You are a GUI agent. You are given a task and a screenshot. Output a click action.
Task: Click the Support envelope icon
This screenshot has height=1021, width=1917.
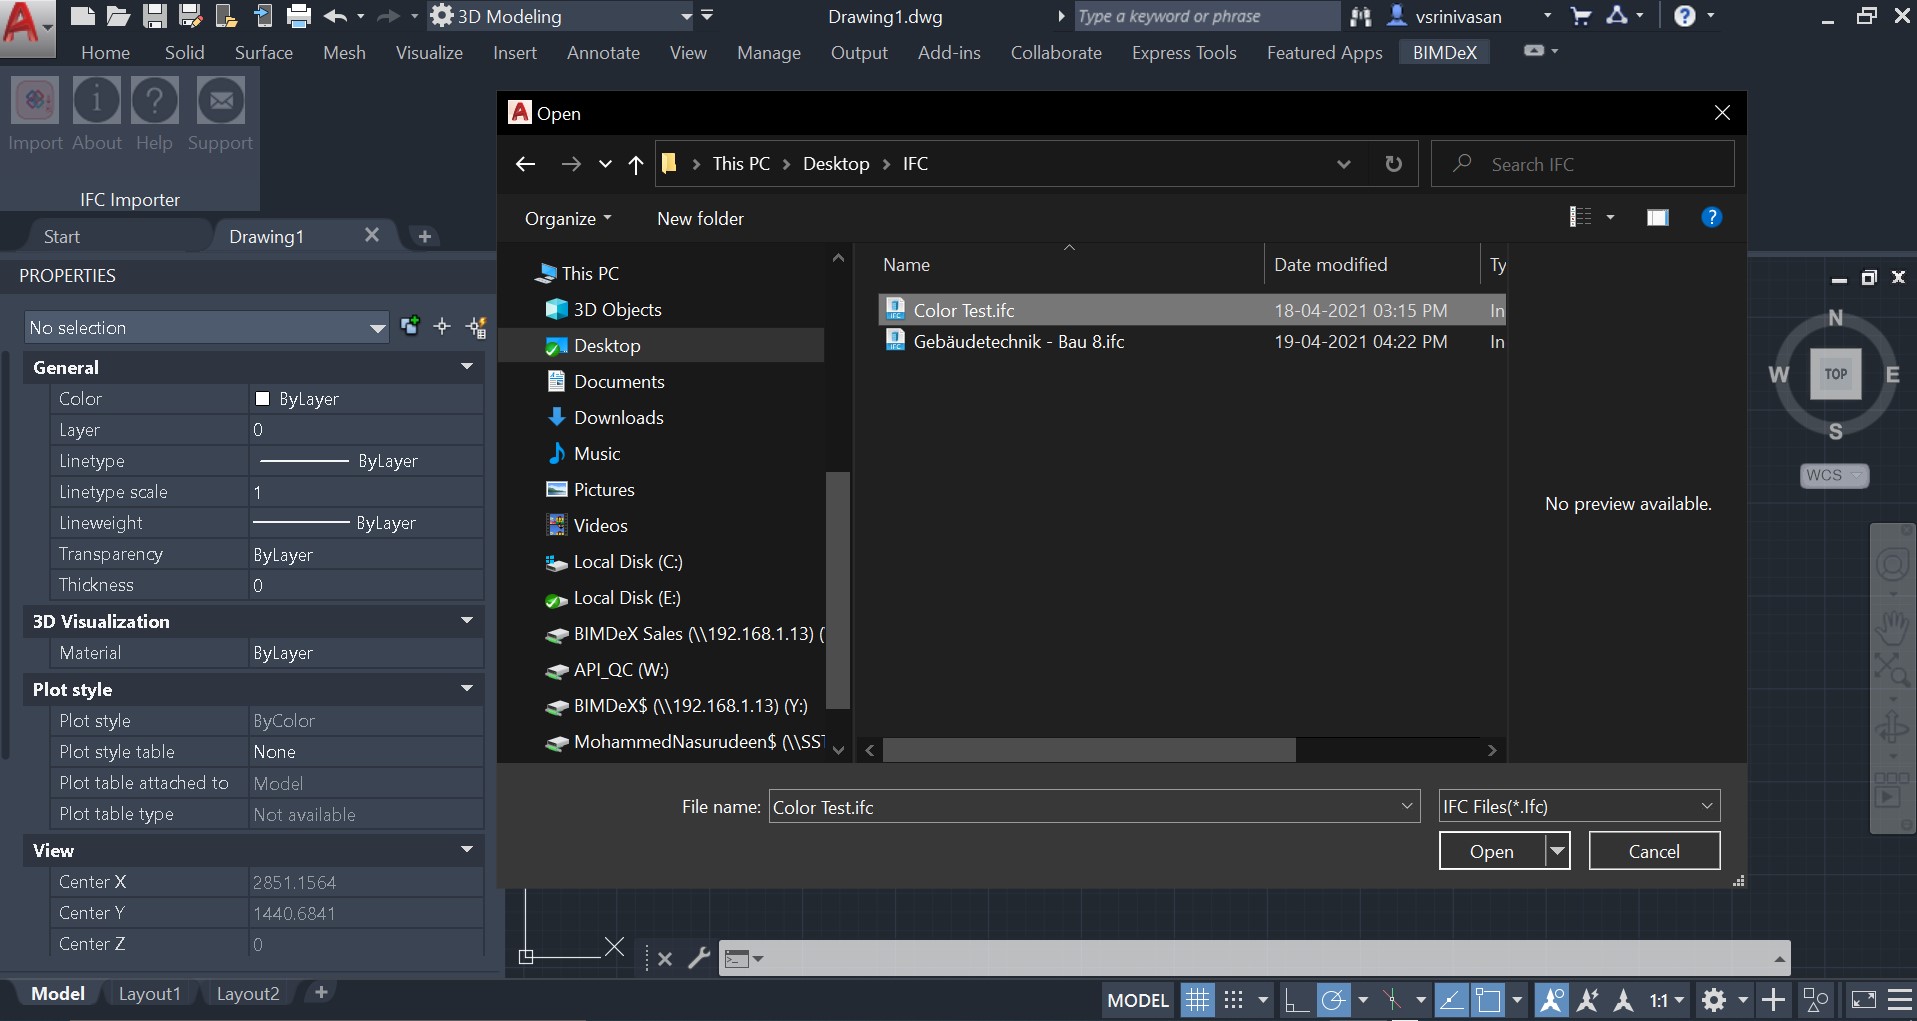click(x=220, y=101)
